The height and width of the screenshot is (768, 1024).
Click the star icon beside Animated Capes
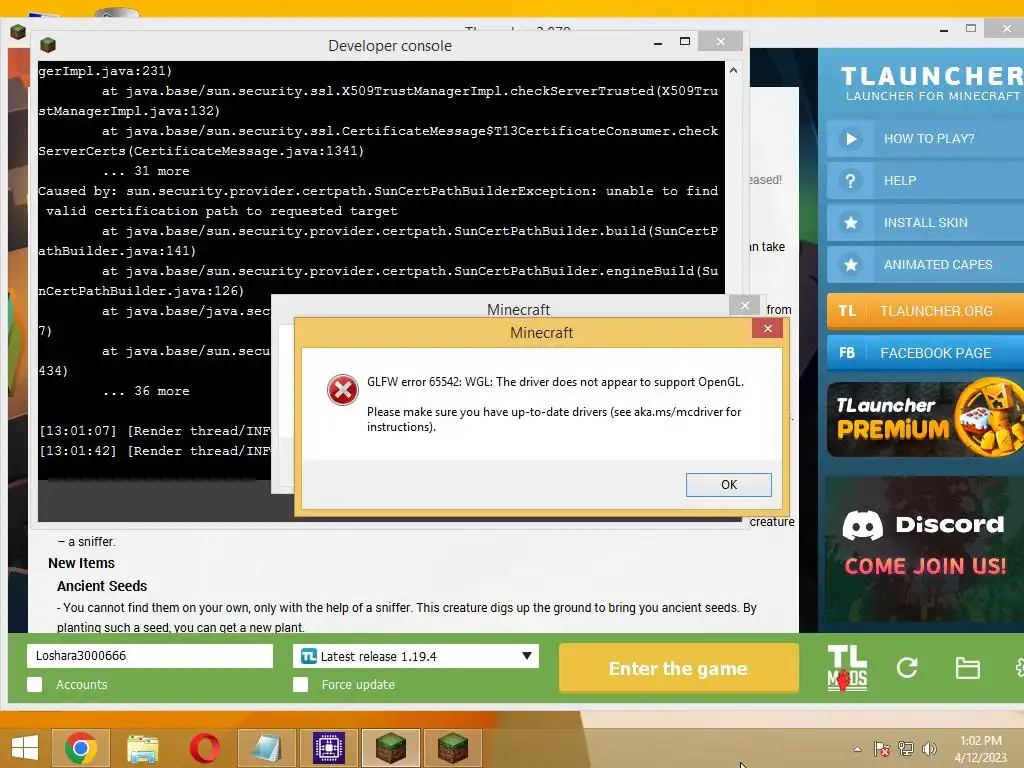(850, 264)
